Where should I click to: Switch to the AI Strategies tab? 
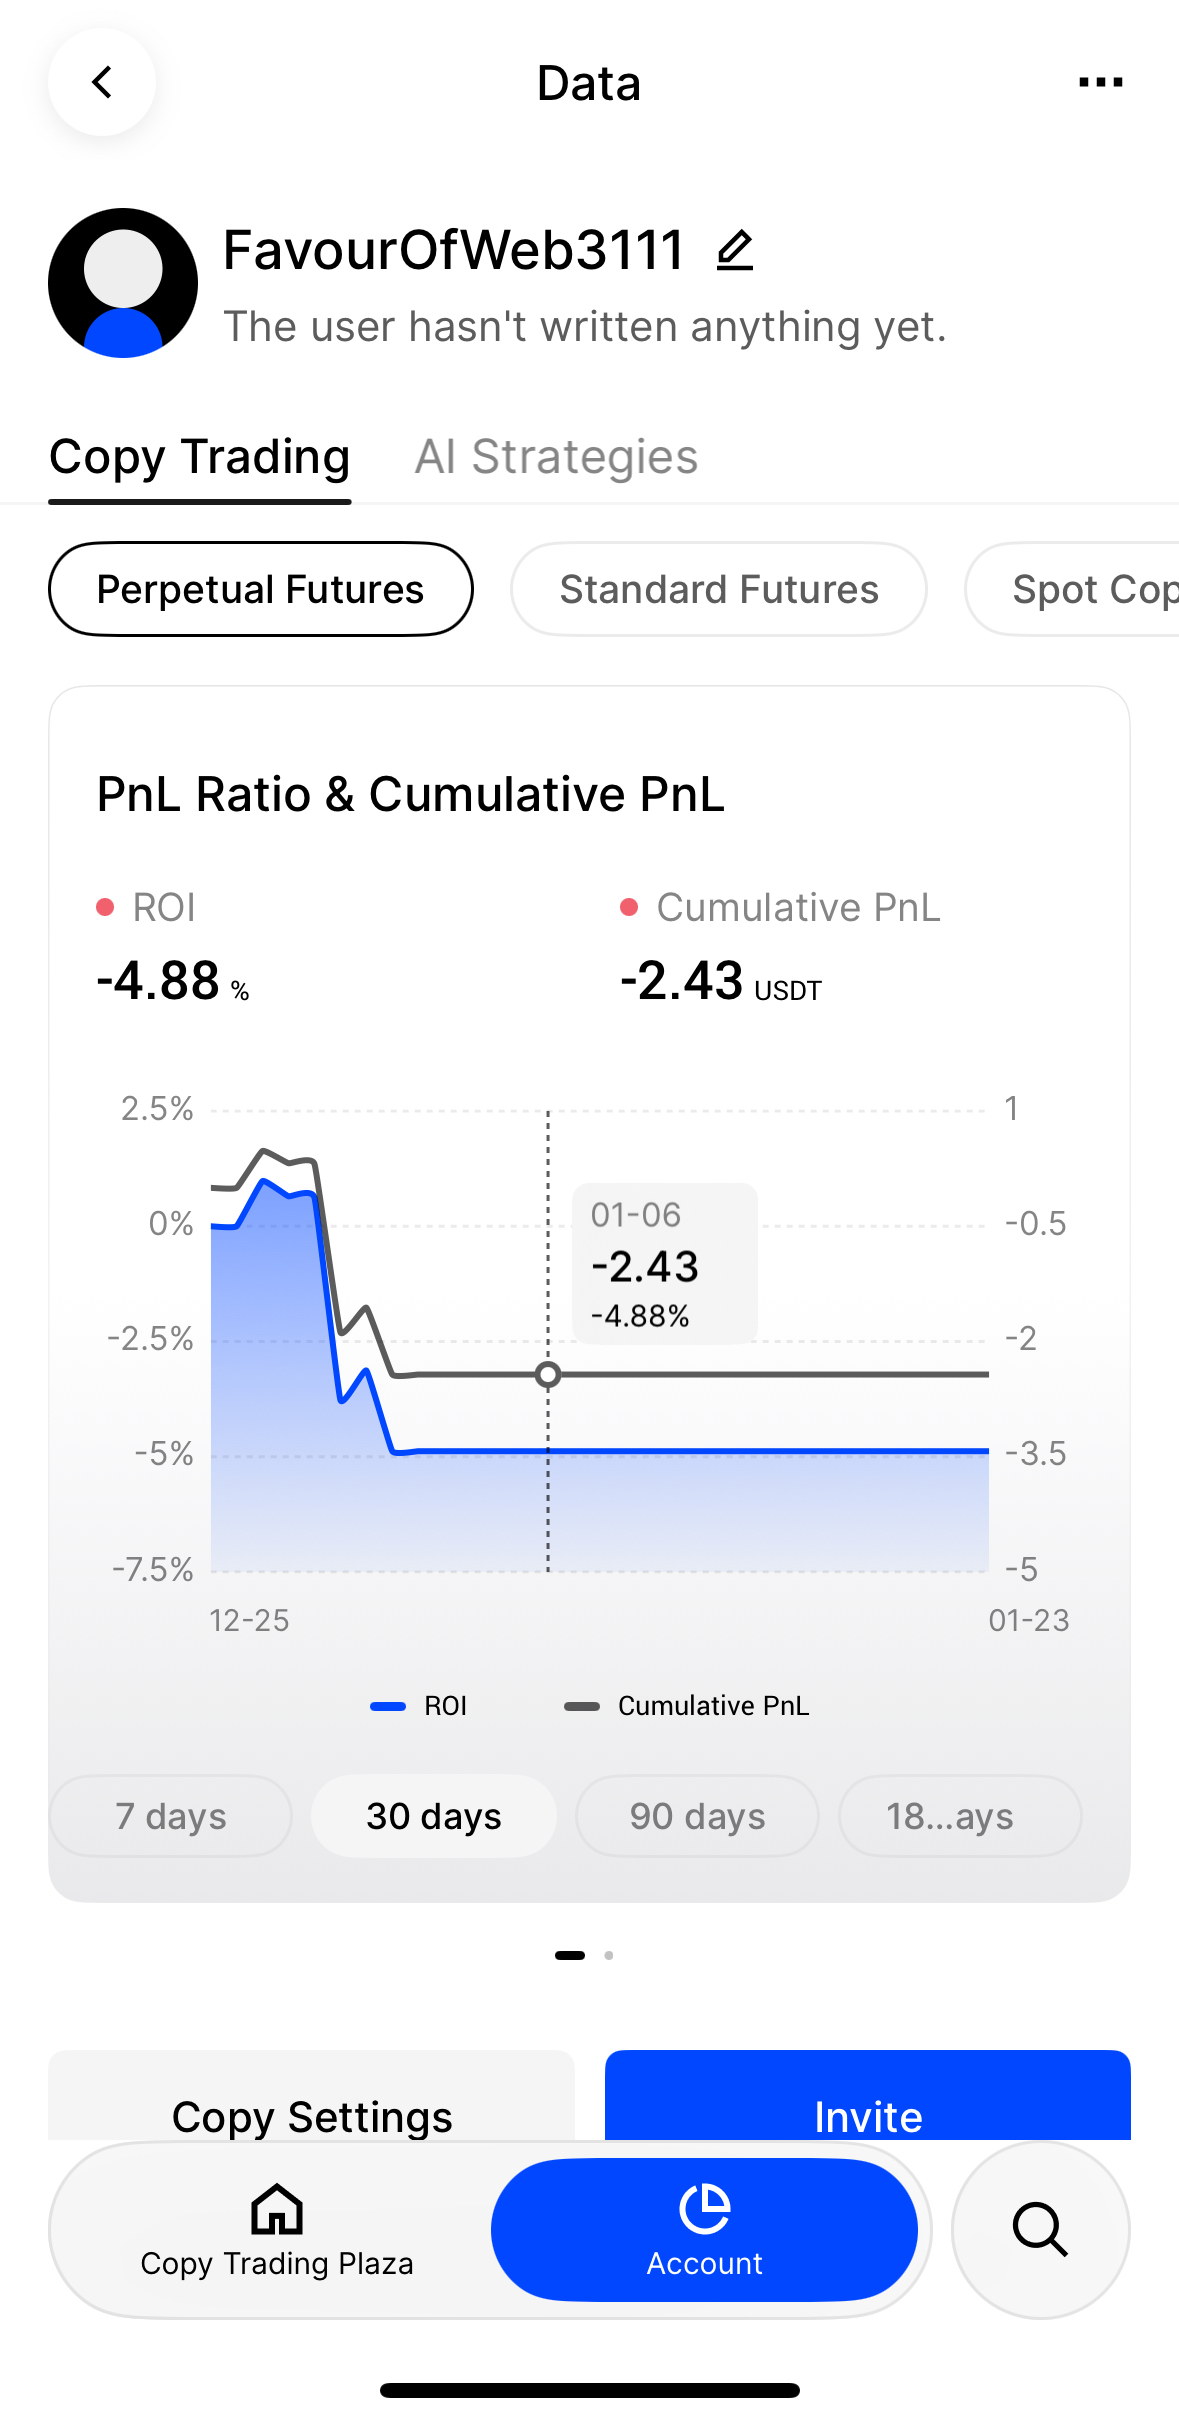pos(556,457)
